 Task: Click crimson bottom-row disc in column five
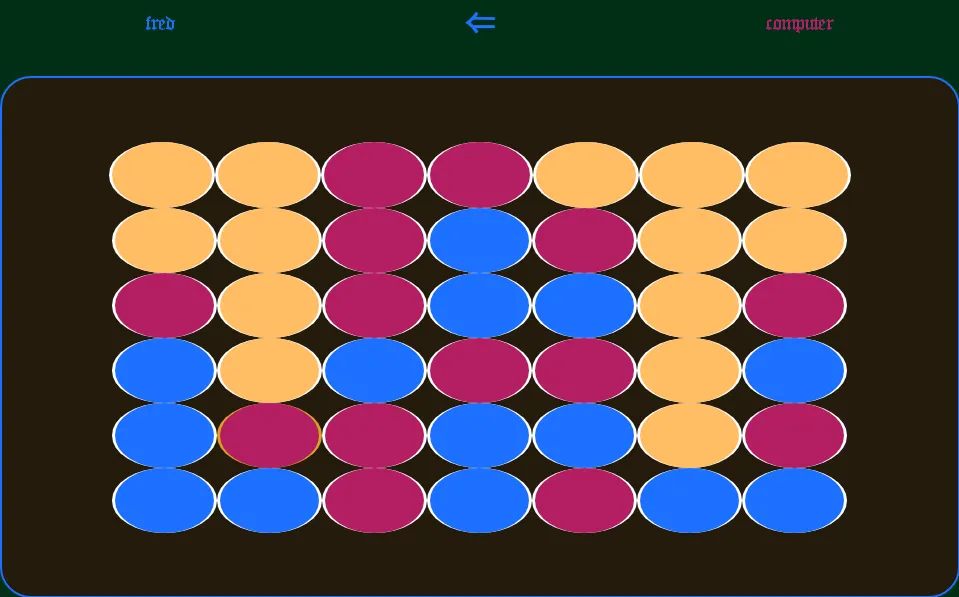point(584,500)
